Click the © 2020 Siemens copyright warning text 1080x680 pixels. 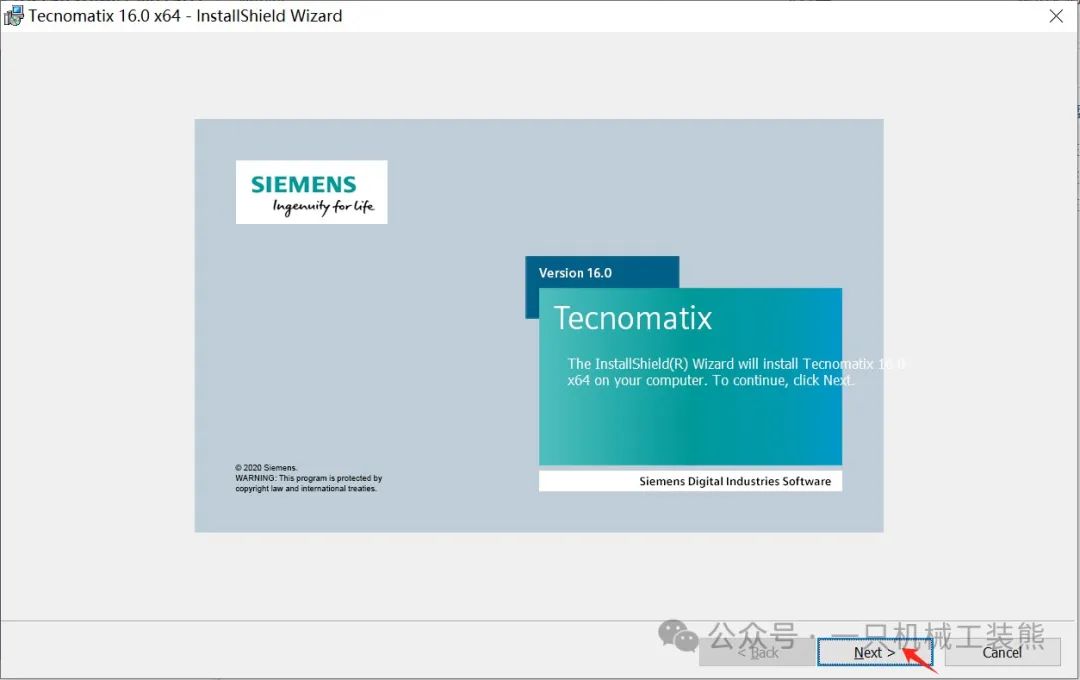[308, 478]
